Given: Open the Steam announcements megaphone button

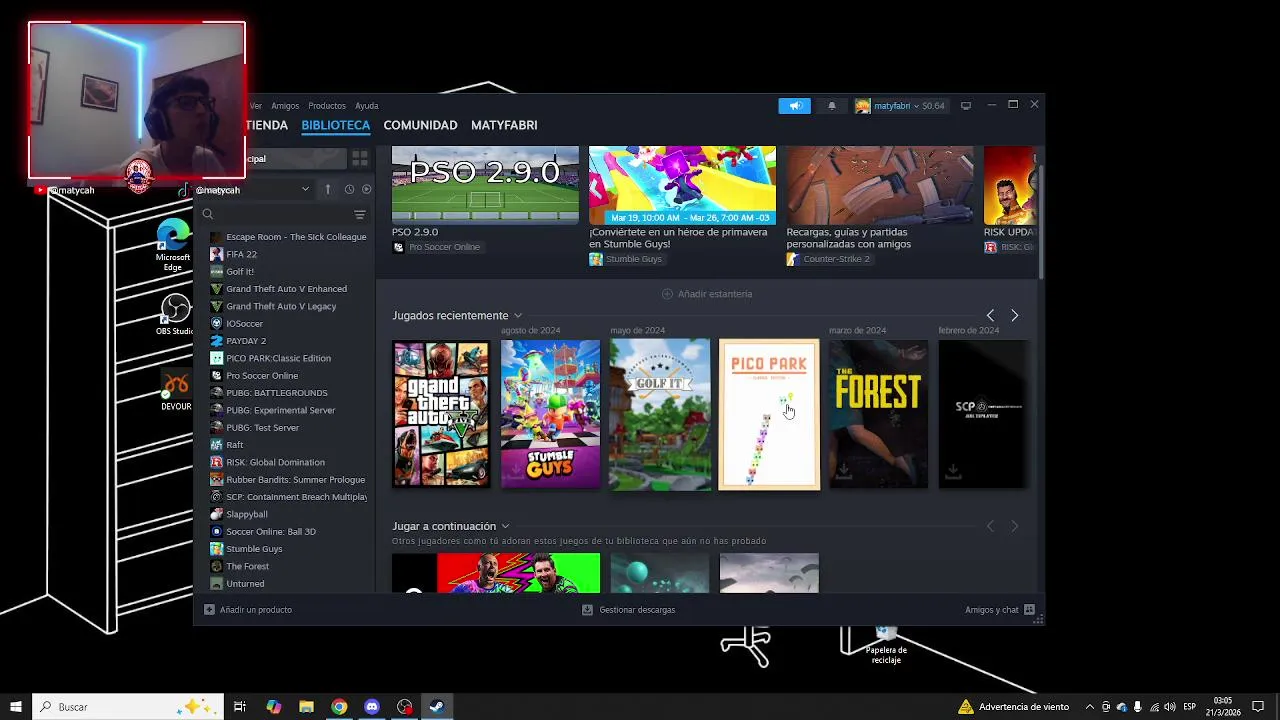Looking at the screenshot, I should pos(795,106).
